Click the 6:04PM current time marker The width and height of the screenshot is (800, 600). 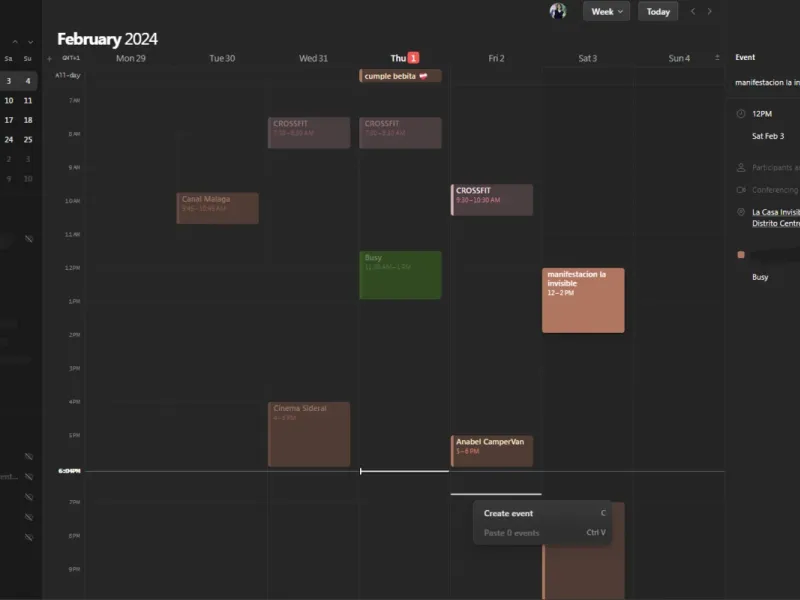[69, 471]
